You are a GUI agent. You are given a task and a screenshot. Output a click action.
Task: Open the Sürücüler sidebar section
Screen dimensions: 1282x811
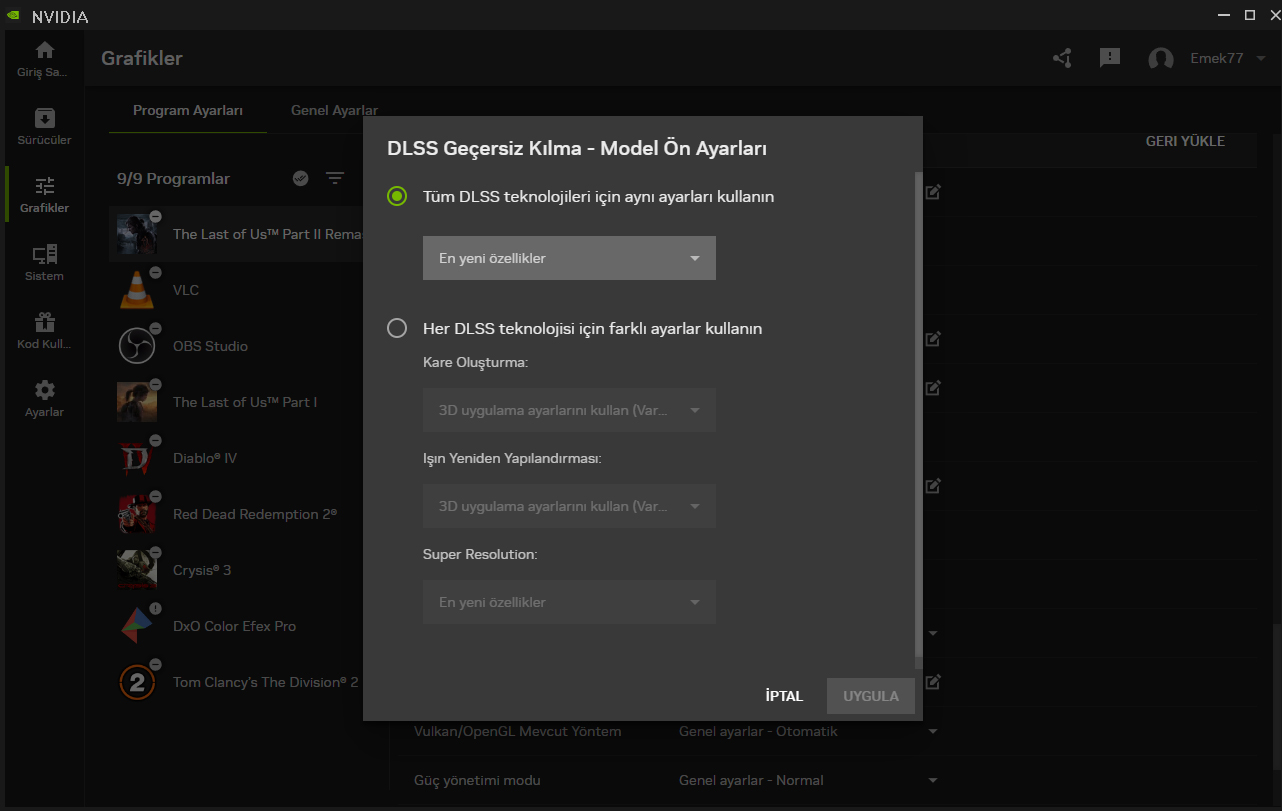44,127
